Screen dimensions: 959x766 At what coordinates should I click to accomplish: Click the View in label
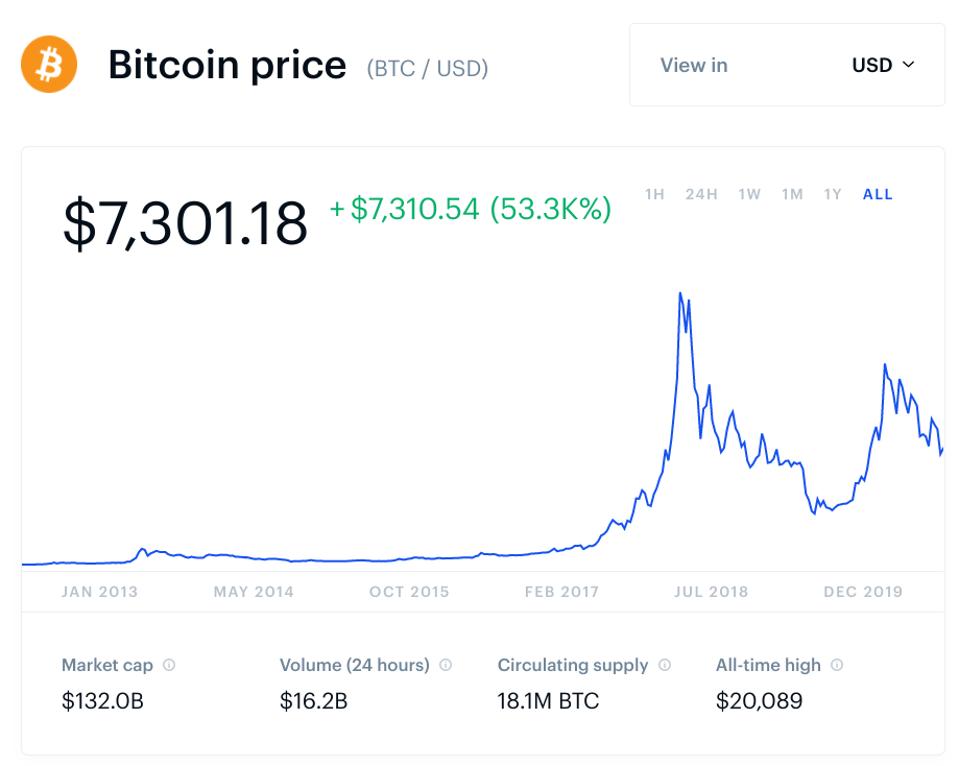693,65
